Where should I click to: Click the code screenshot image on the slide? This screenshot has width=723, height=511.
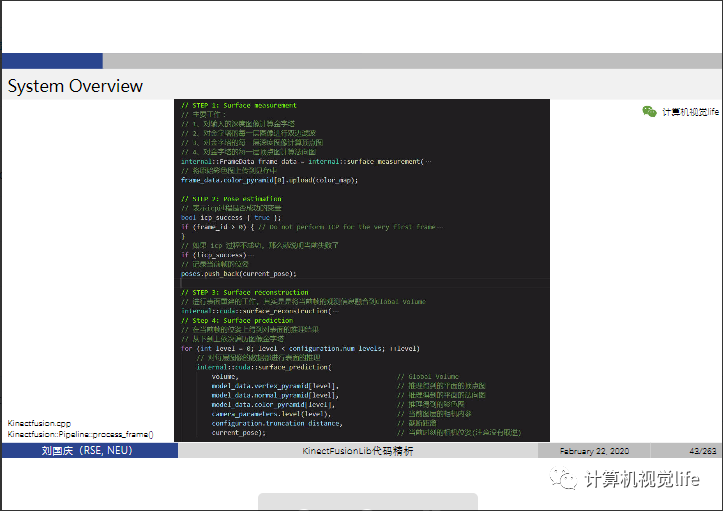(362, 270)
